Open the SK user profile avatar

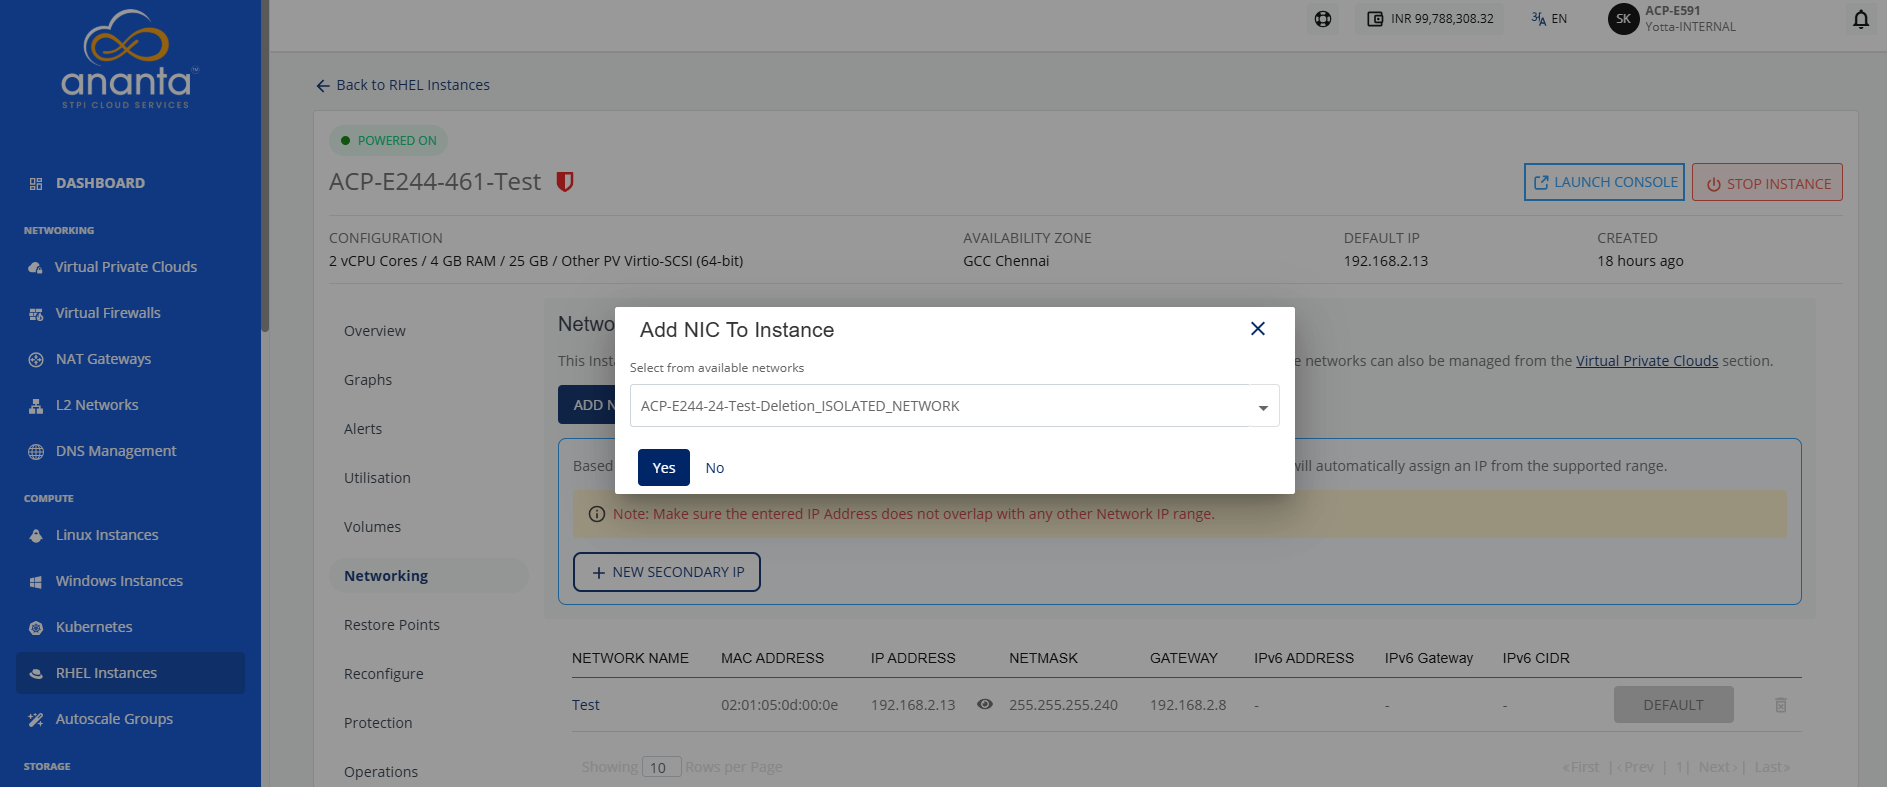[1623, 19]
